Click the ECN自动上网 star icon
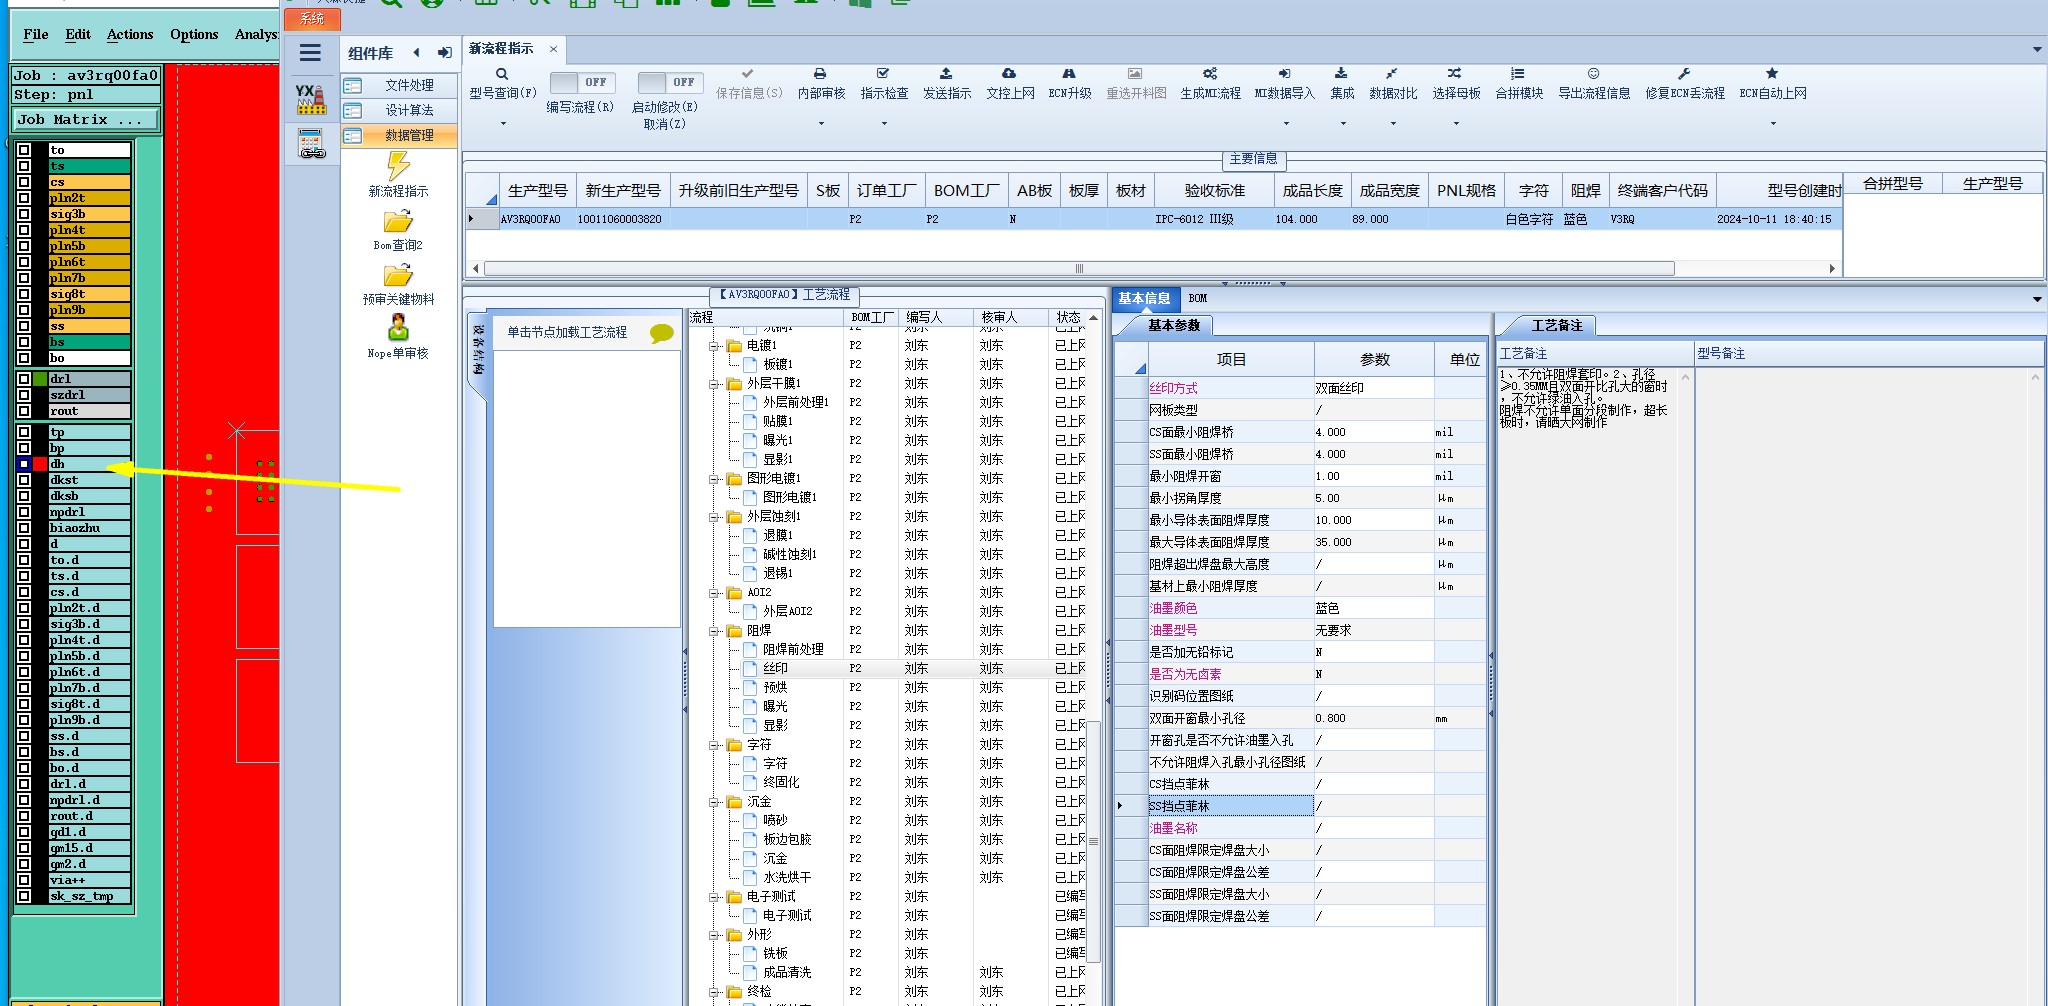The height and width of the screenshot is (1006, 2048). tap(1772, 74)
